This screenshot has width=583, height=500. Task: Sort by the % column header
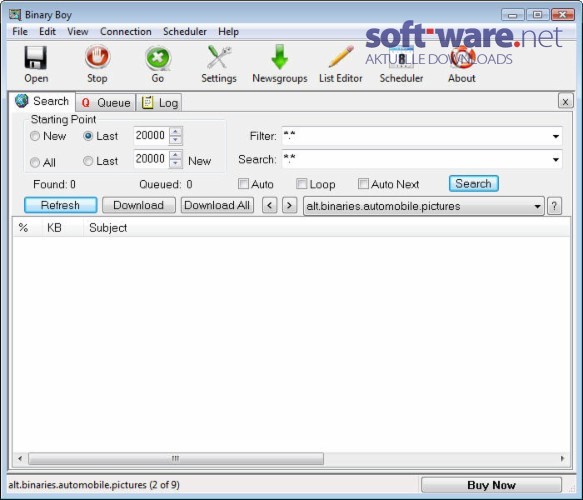tap(27, 228)
